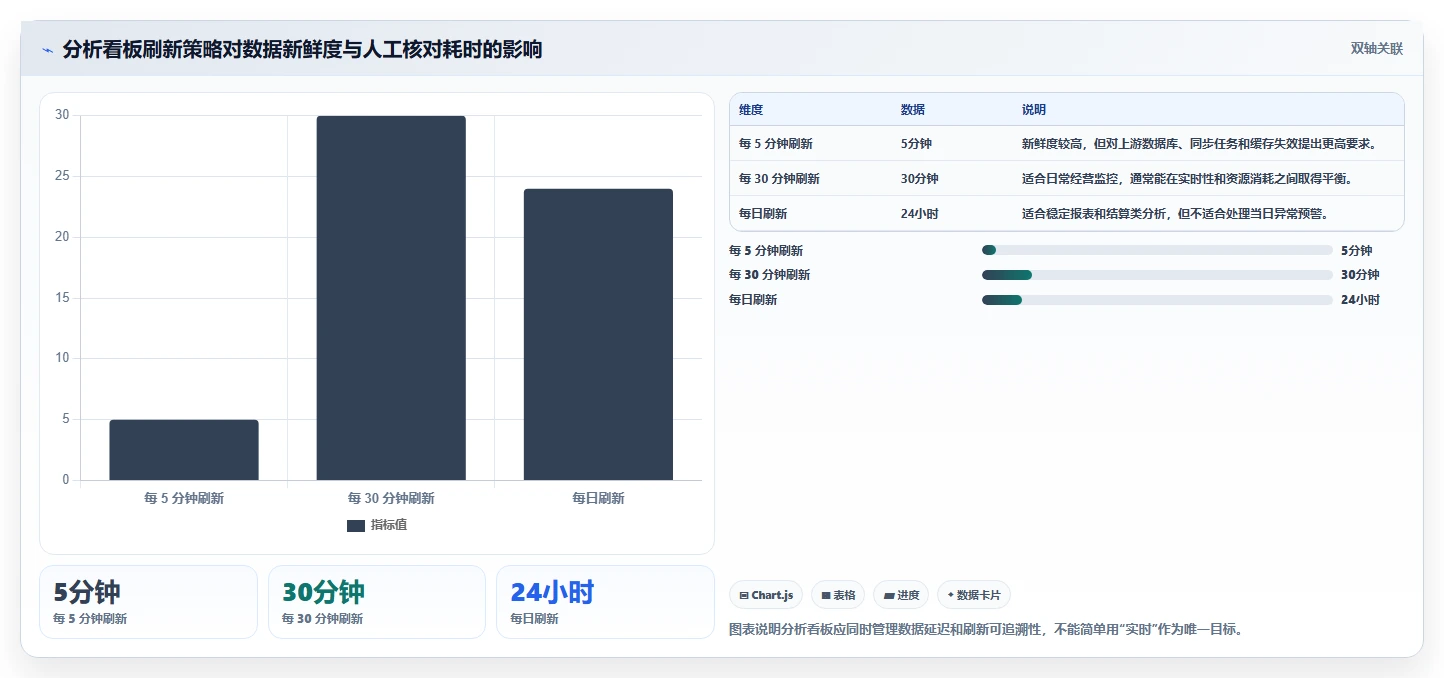Click the 每日刷新 progress bar
The width and height of the screenshot is (1444, 678).
click(1157, 300)
